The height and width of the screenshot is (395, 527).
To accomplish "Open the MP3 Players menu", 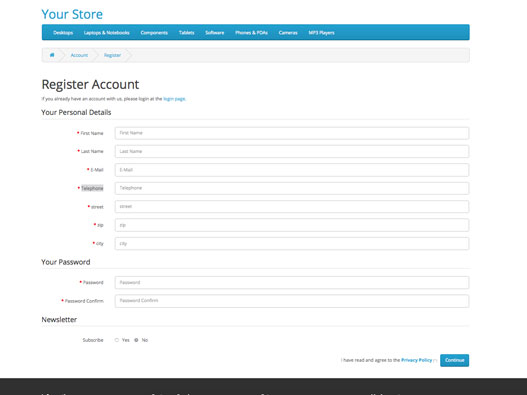I will click(321, 33).
